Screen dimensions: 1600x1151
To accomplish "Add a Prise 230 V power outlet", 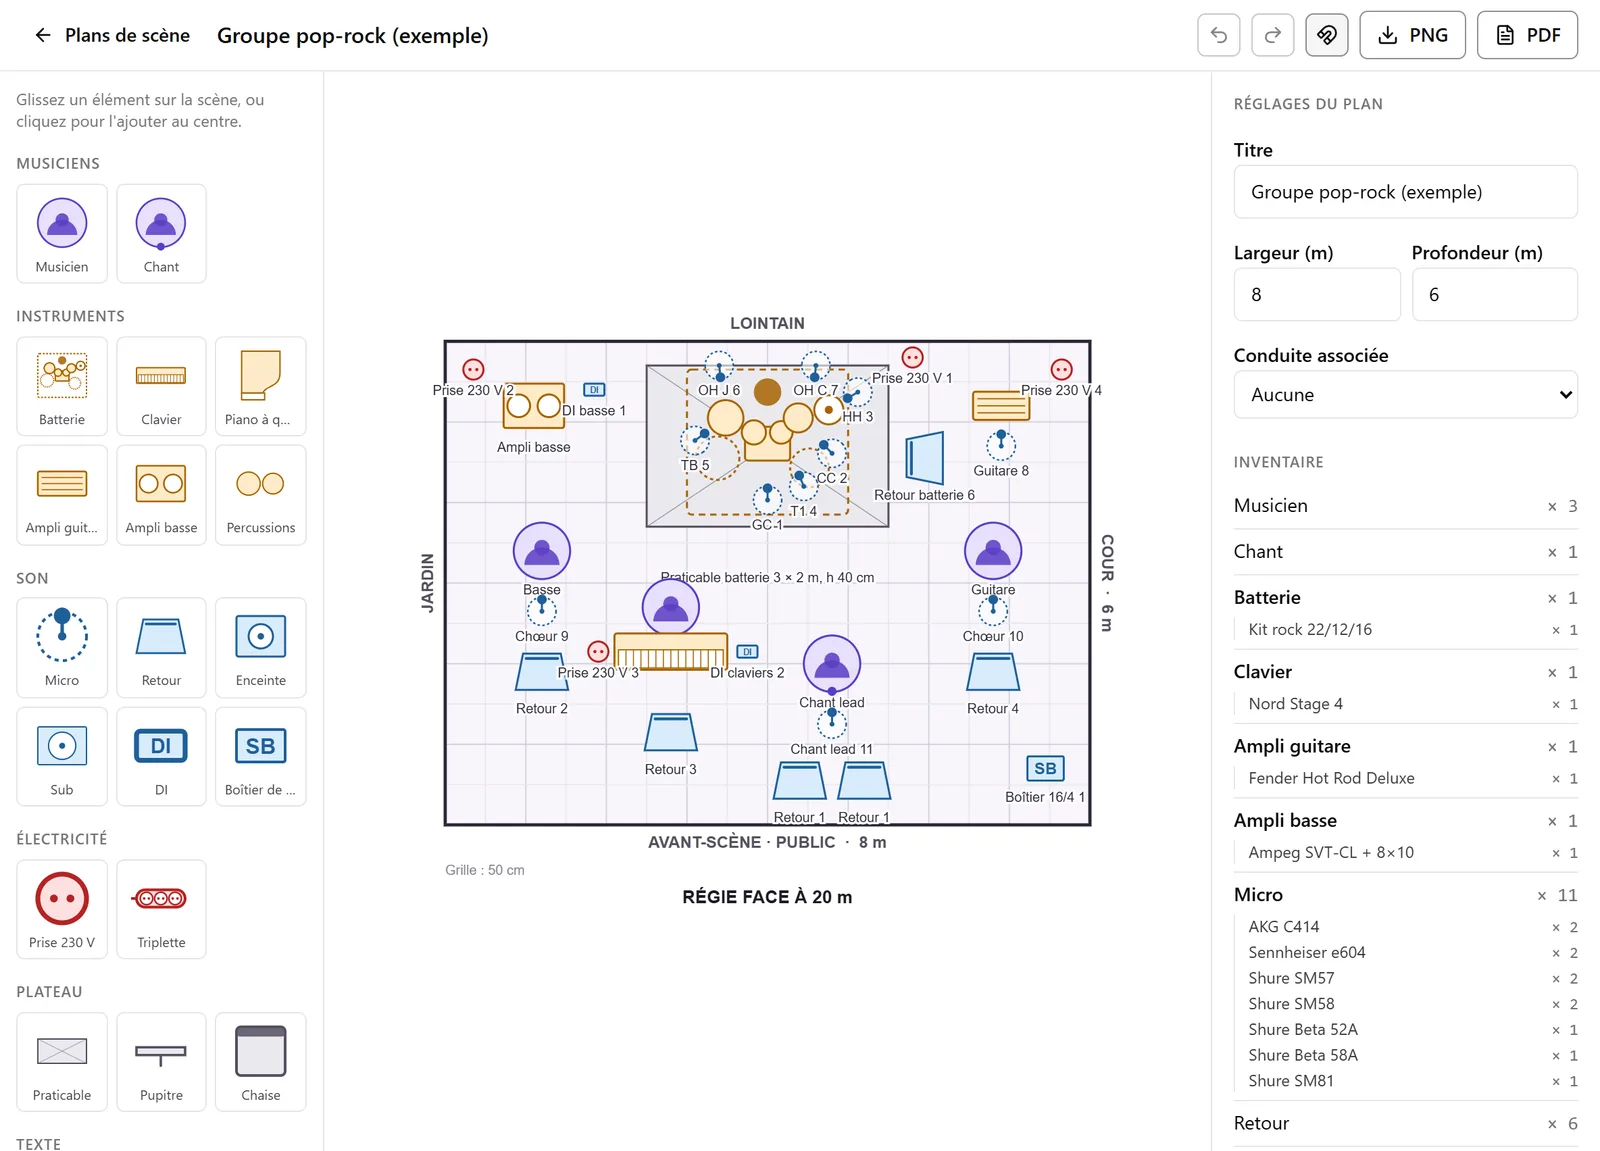I will pos(62,909).
